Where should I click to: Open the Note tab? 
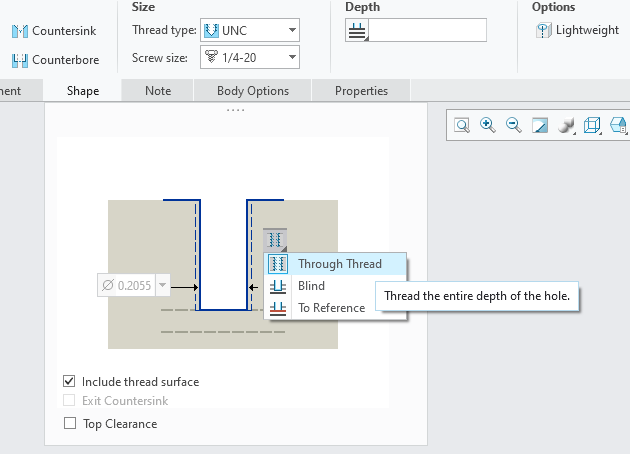point(158,91)
